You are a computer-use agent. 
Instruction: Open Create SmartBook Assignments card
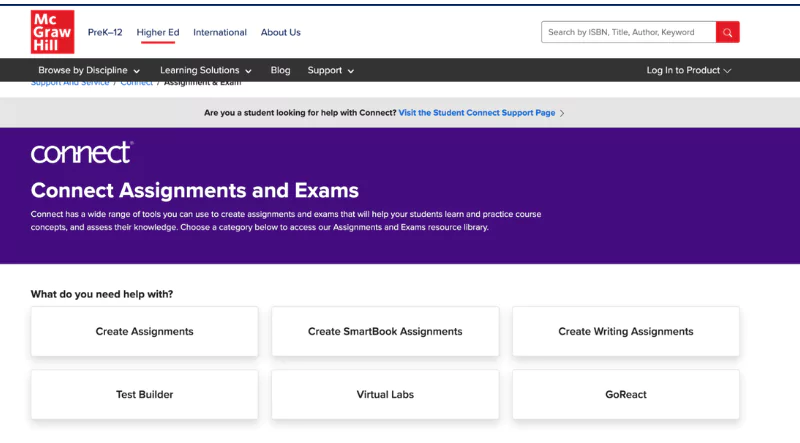click(385, 331)
